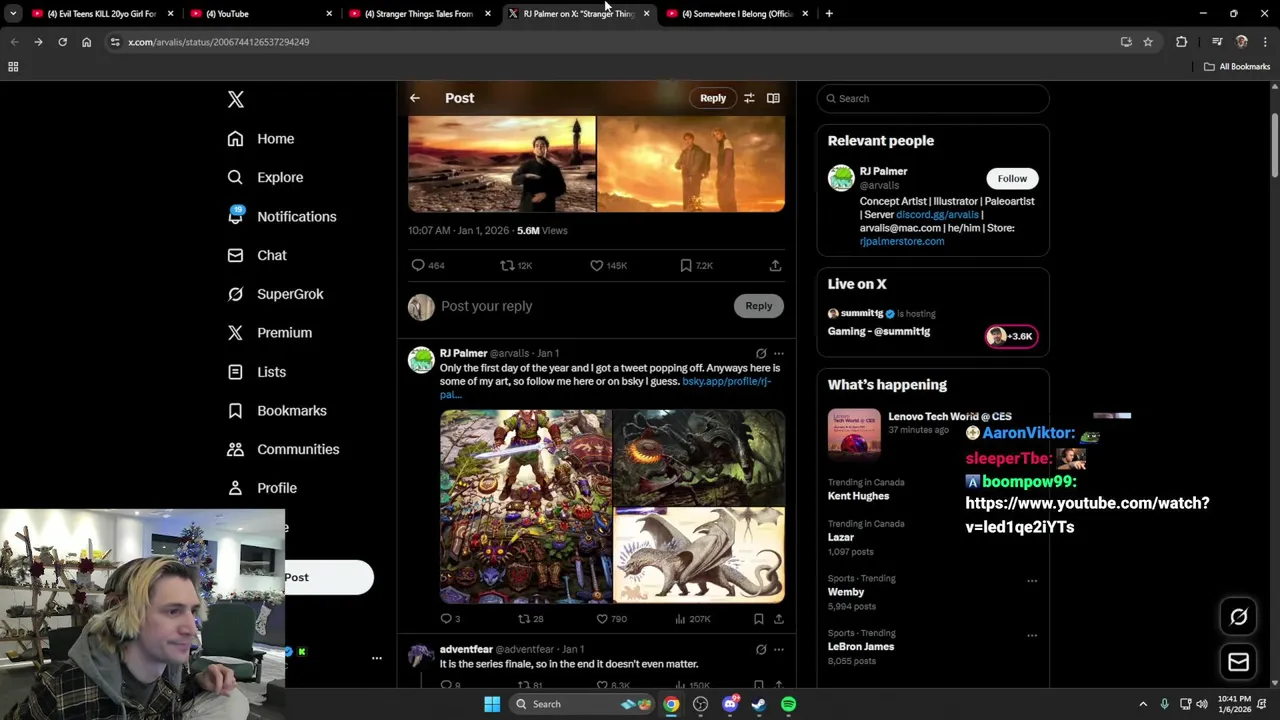Viewport: 1280px width, 720px height.
Task: Bookmark RJ Palmer's art reply
Action: [758, 619]
